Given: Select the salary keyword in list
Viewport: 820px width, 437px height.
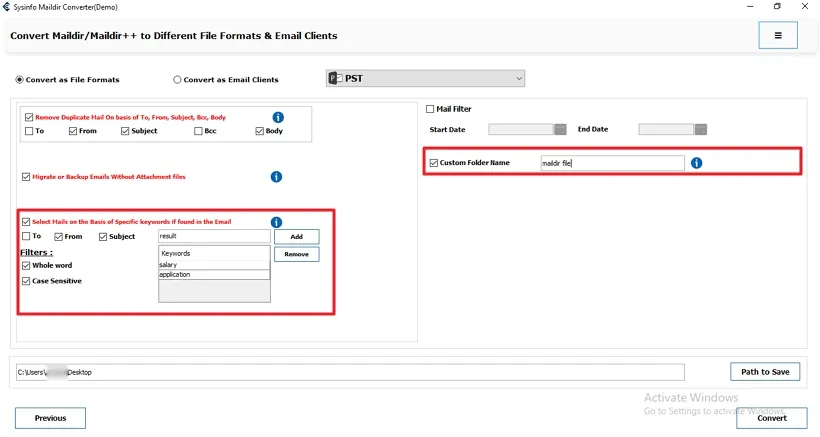Looking at the screenshot, I should tap(214, 264).
